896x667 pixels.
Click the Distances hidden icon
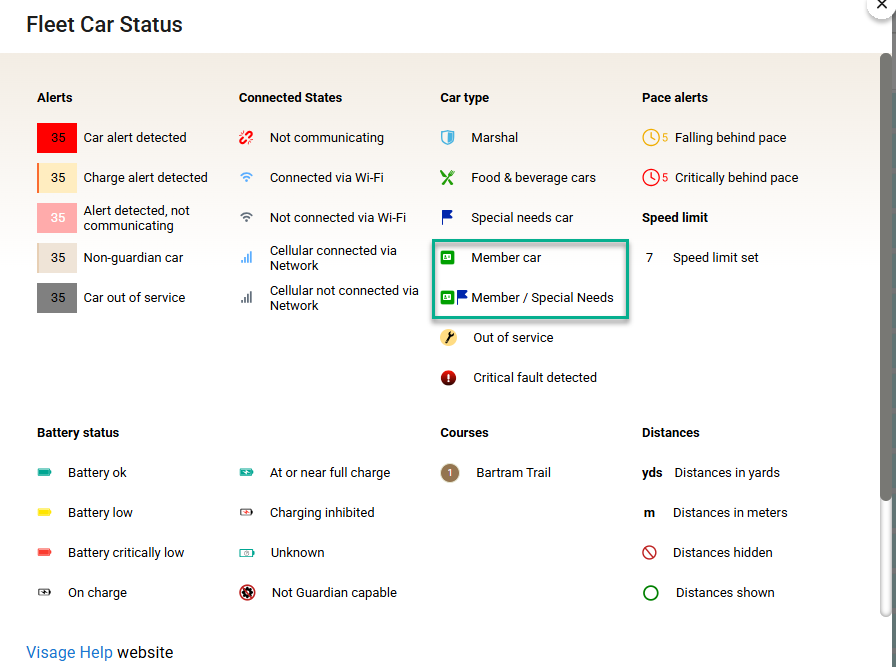point(650,553)
